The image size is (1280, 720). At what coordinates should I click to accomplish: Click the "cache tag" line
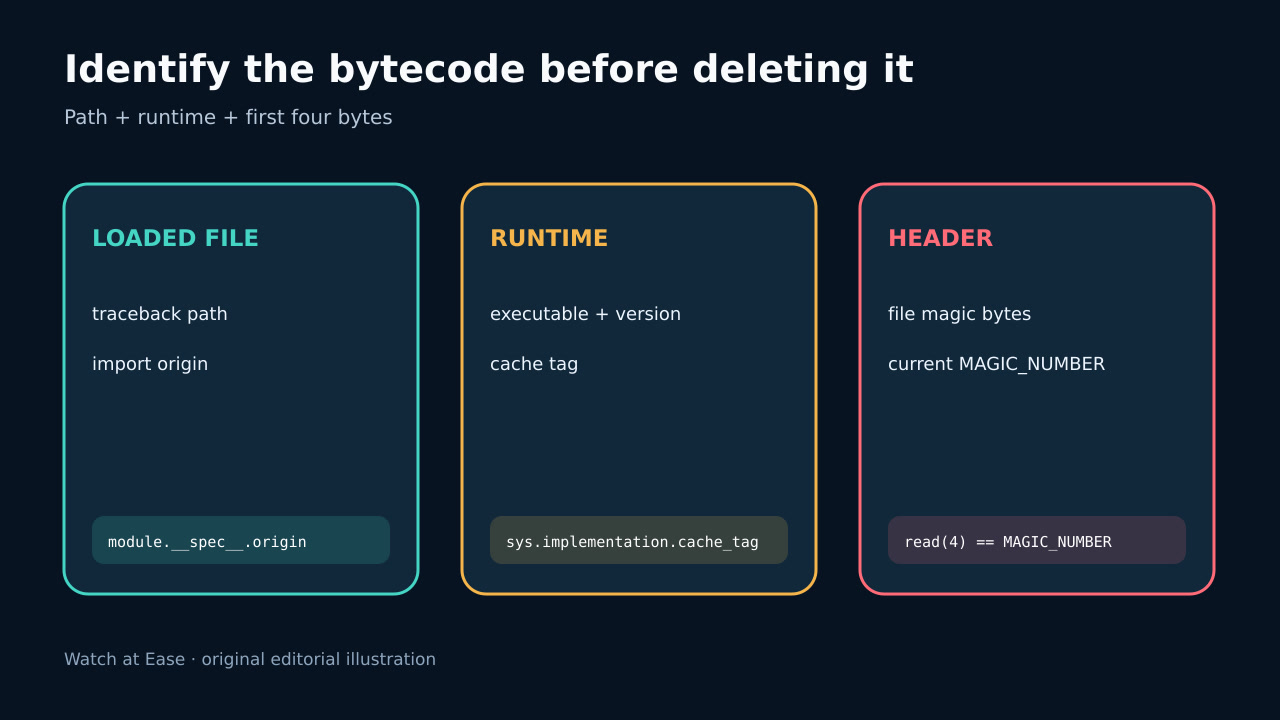click(534, 364)
